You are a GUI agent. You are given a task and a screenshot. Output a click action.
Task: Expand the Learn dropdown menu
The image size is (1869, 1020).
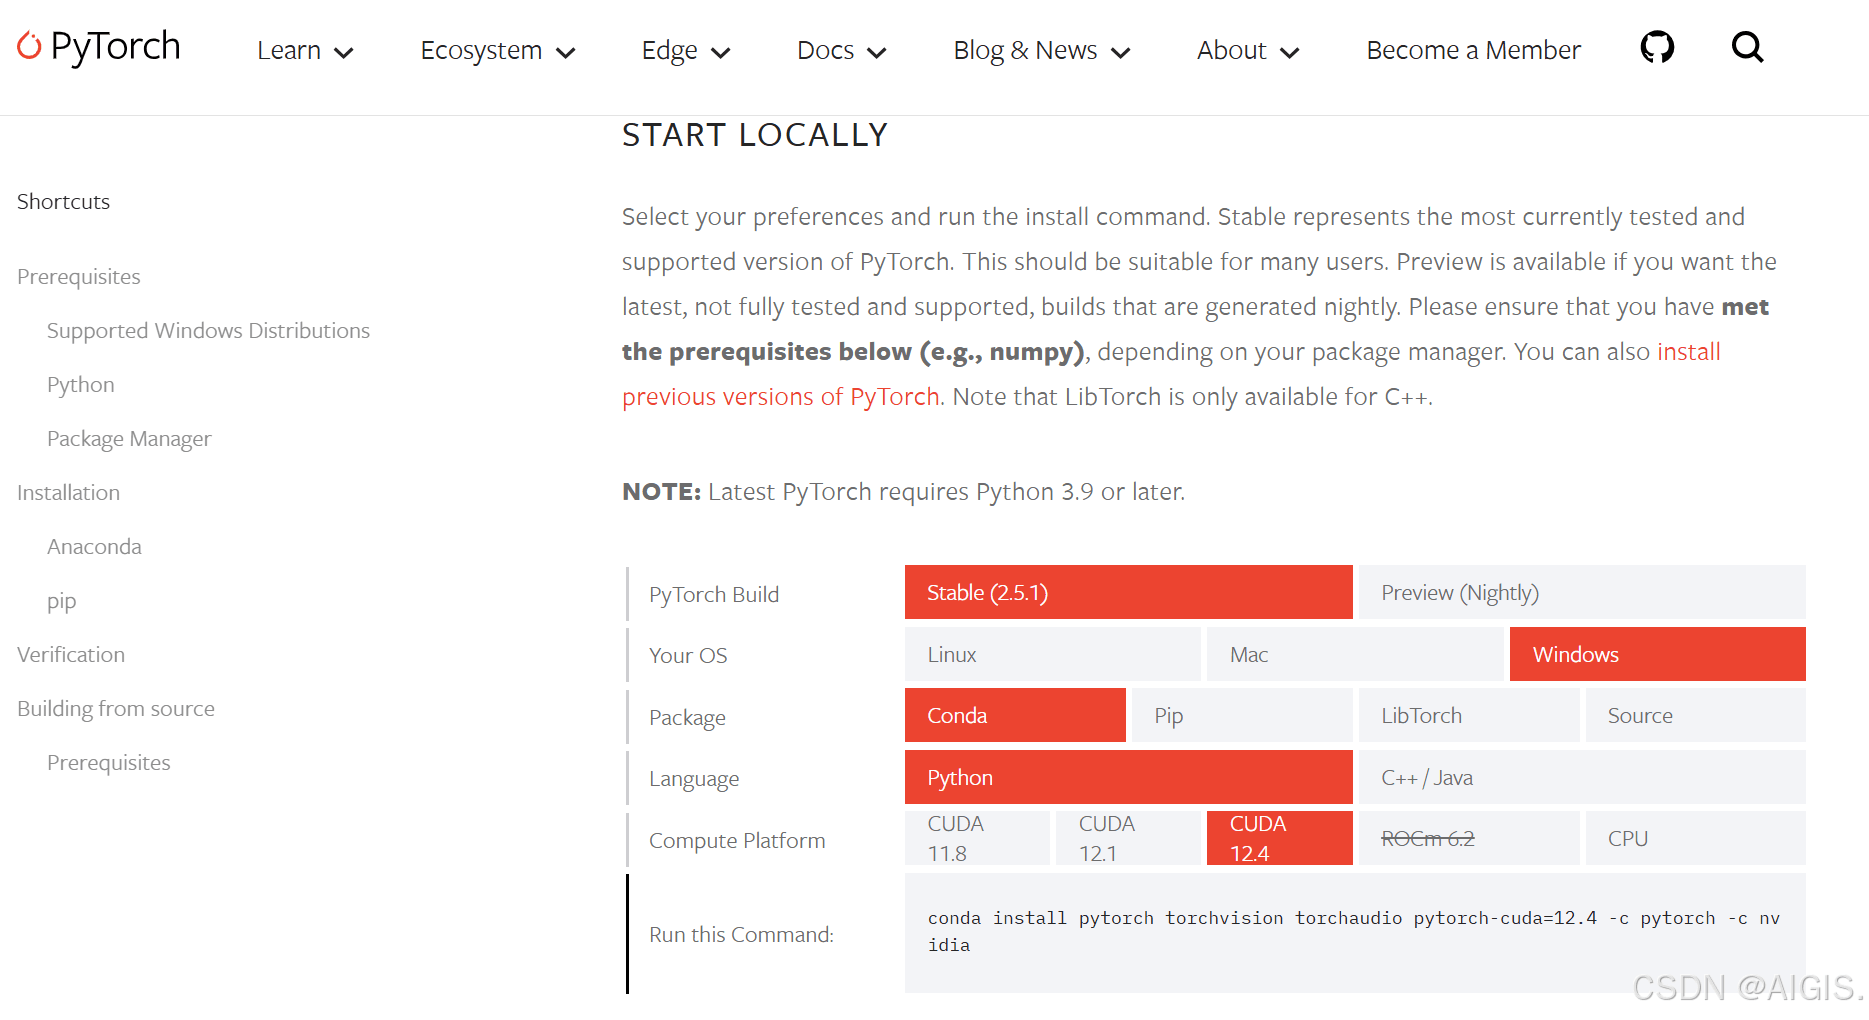pyautogui.click(x=304, y=51)
